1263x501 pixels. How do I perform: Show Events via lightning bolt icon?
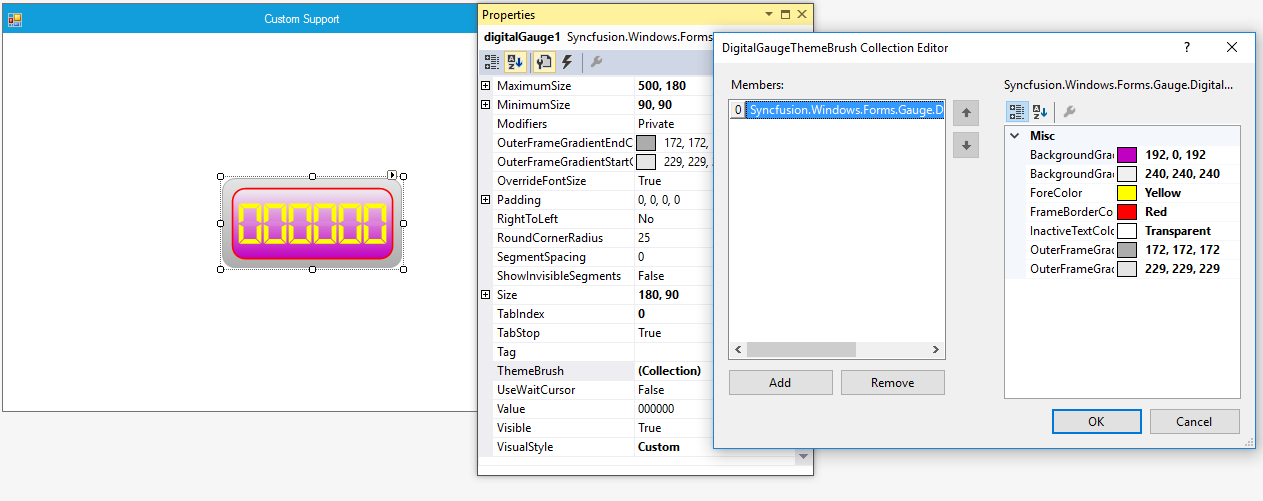(x=567, y=62)
